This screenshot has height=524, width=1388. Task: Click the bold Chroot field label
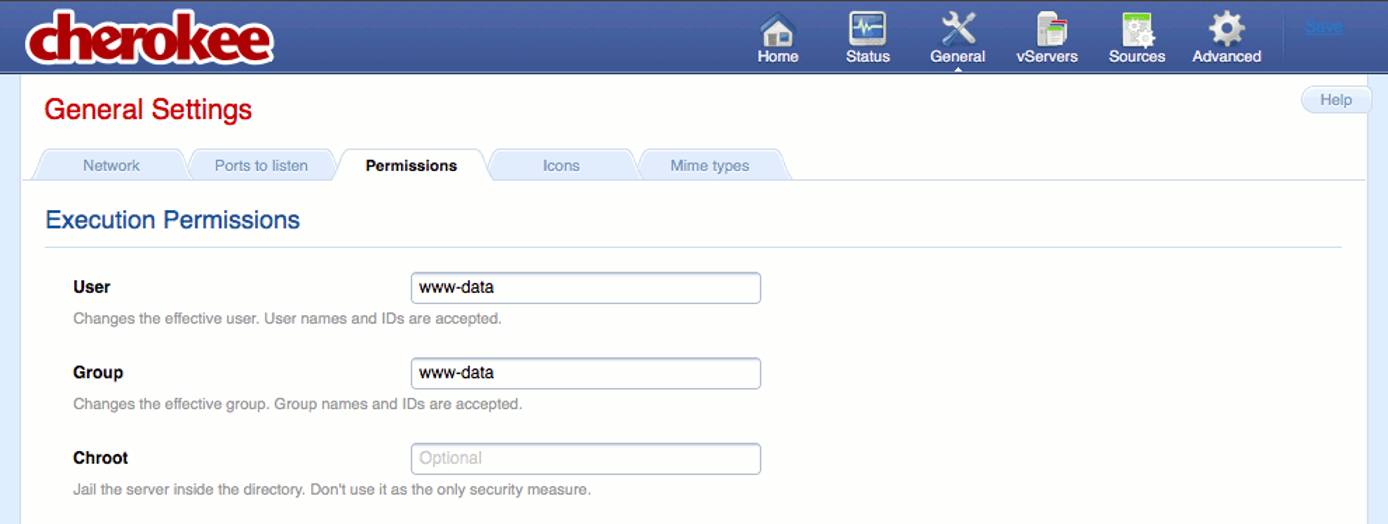pyautogui.click(x=101, y=458)
